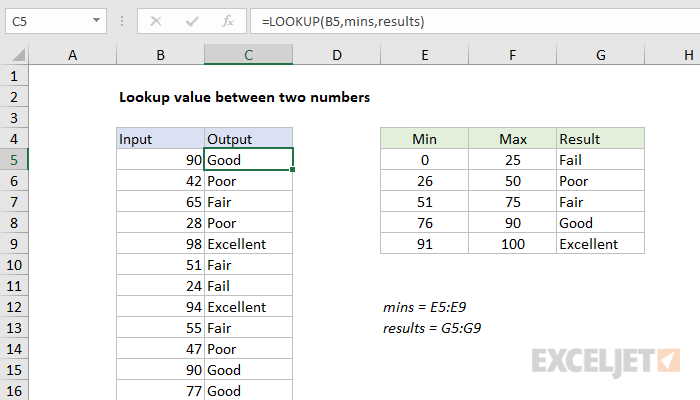
Task: Select row 12 header
Action: (x=14, y=307)
